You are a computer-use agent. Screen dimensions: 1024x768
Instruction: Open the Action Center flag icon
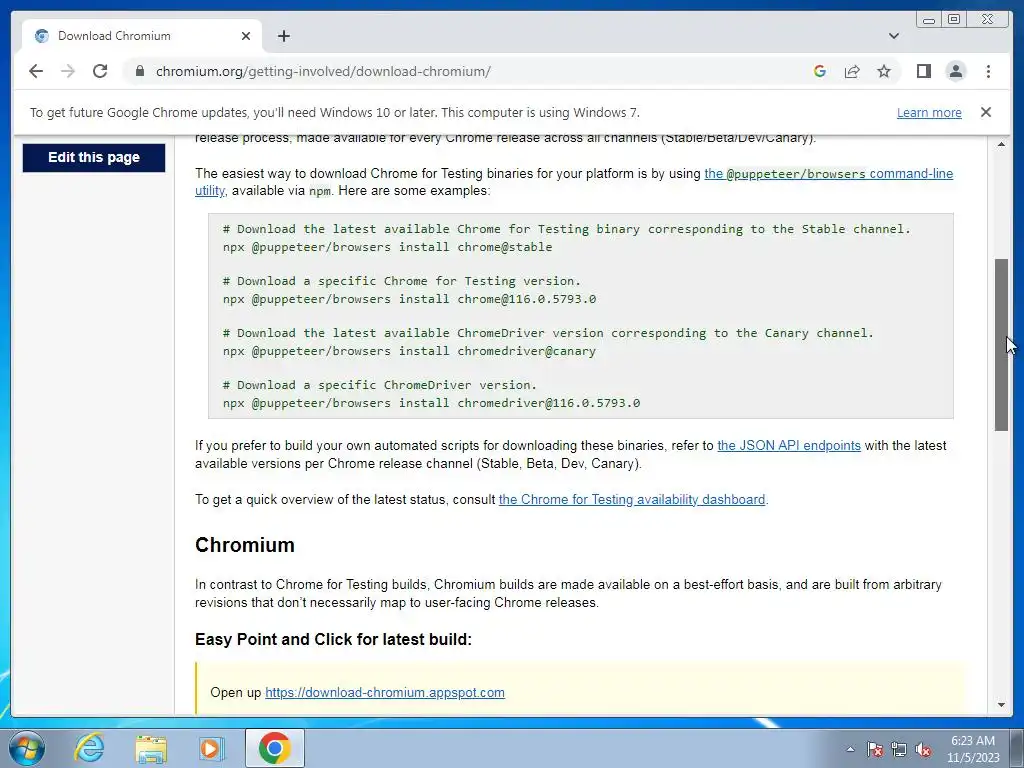click(875, 749)
